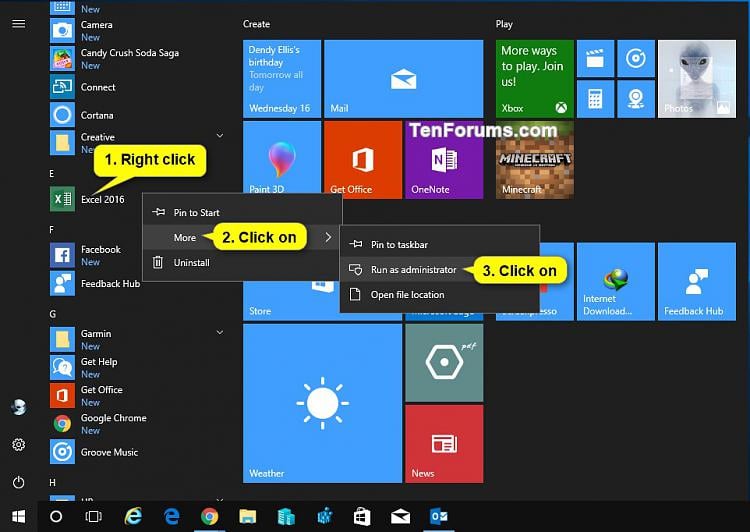This screenshot has width=750, height=532.
Task: Open Get Help app icon
Action: (x=62, y=367)
